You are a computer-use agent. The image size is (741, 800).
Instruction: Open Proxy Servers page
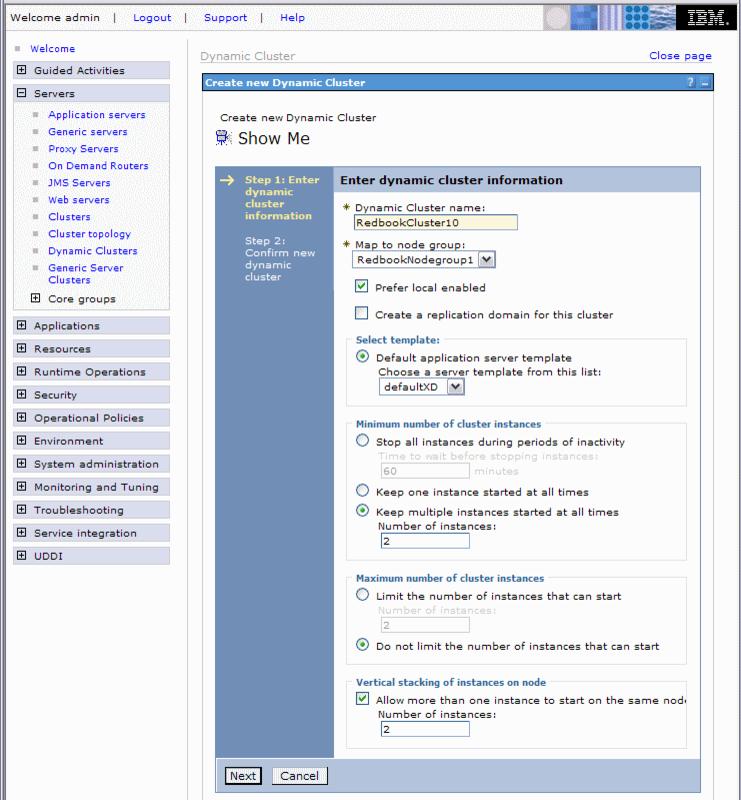tap(83, 148)
